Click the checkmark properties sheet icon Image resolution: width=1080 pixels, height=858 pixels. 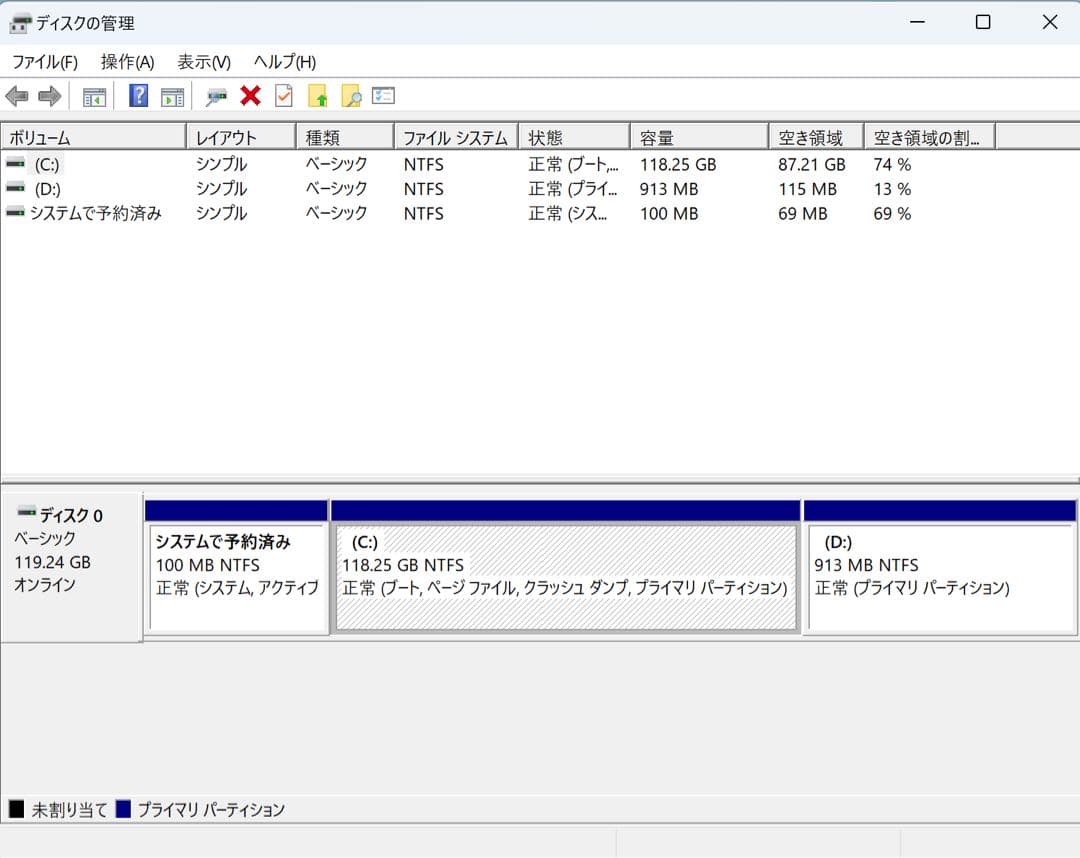pos(284,96)
